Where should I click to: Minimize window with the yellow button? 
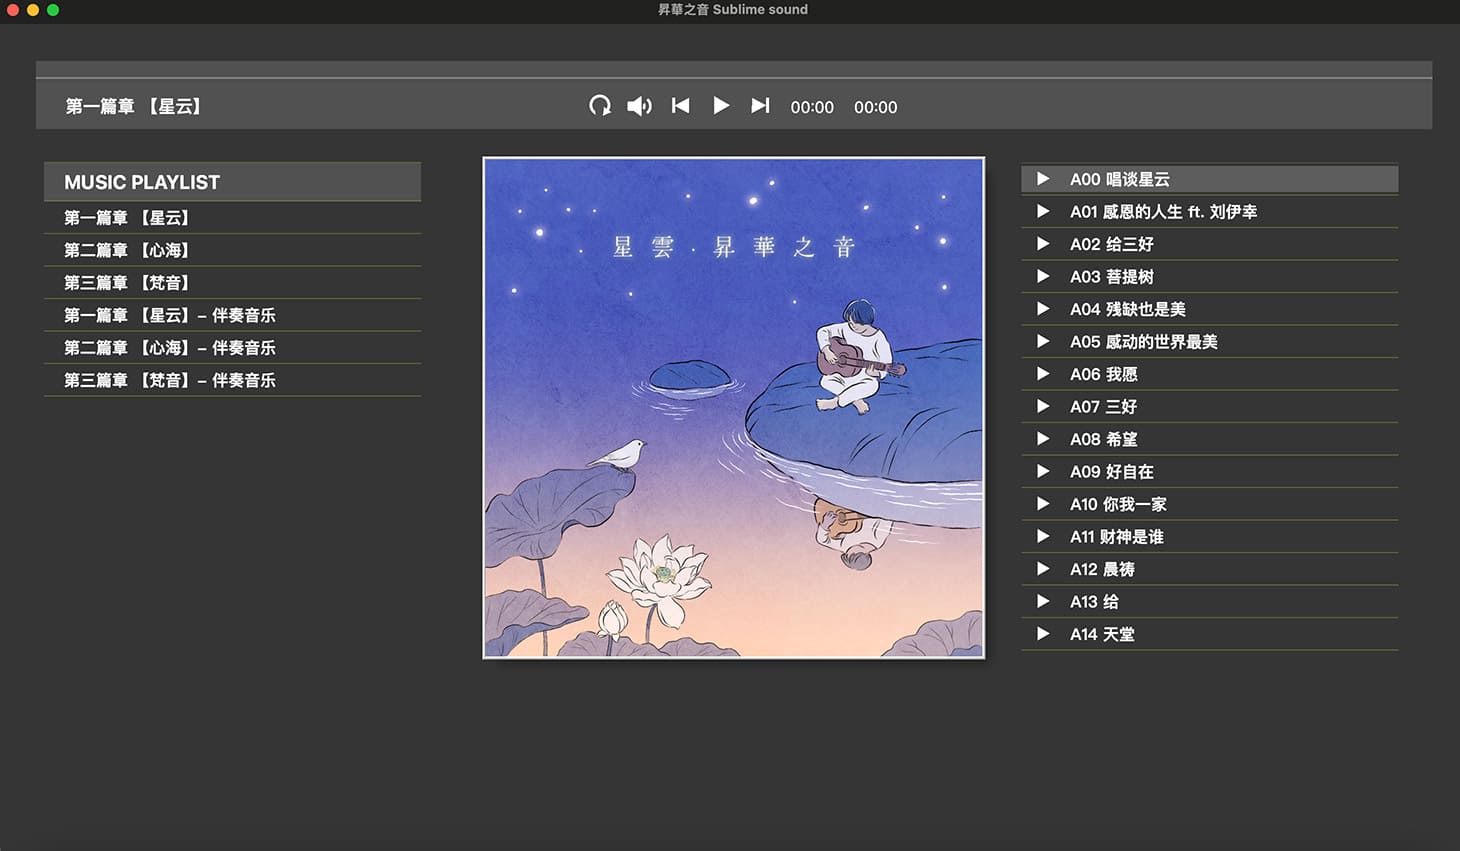33,10
